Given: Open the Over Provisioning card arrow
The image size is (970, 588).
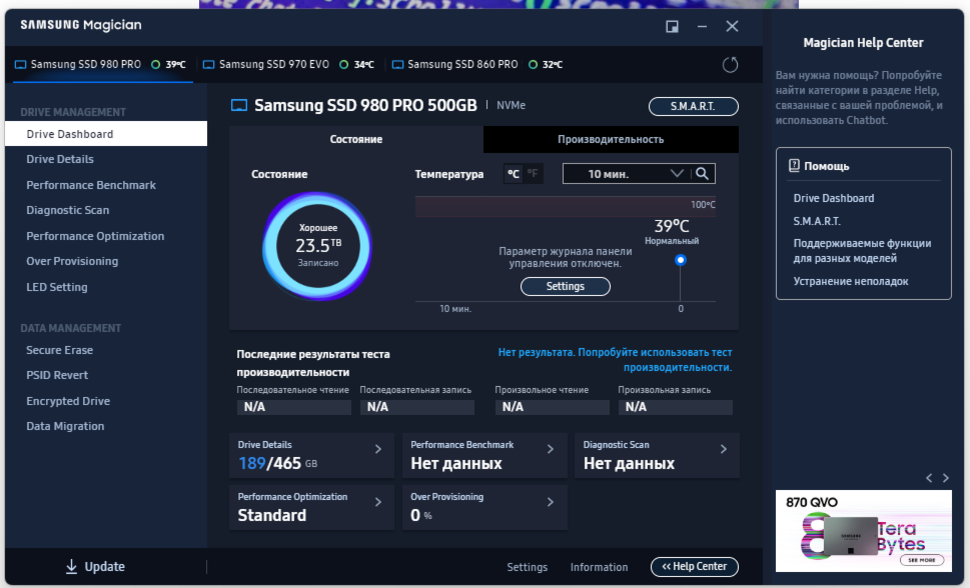Looking at the screenshot, I should pos(550,502).
